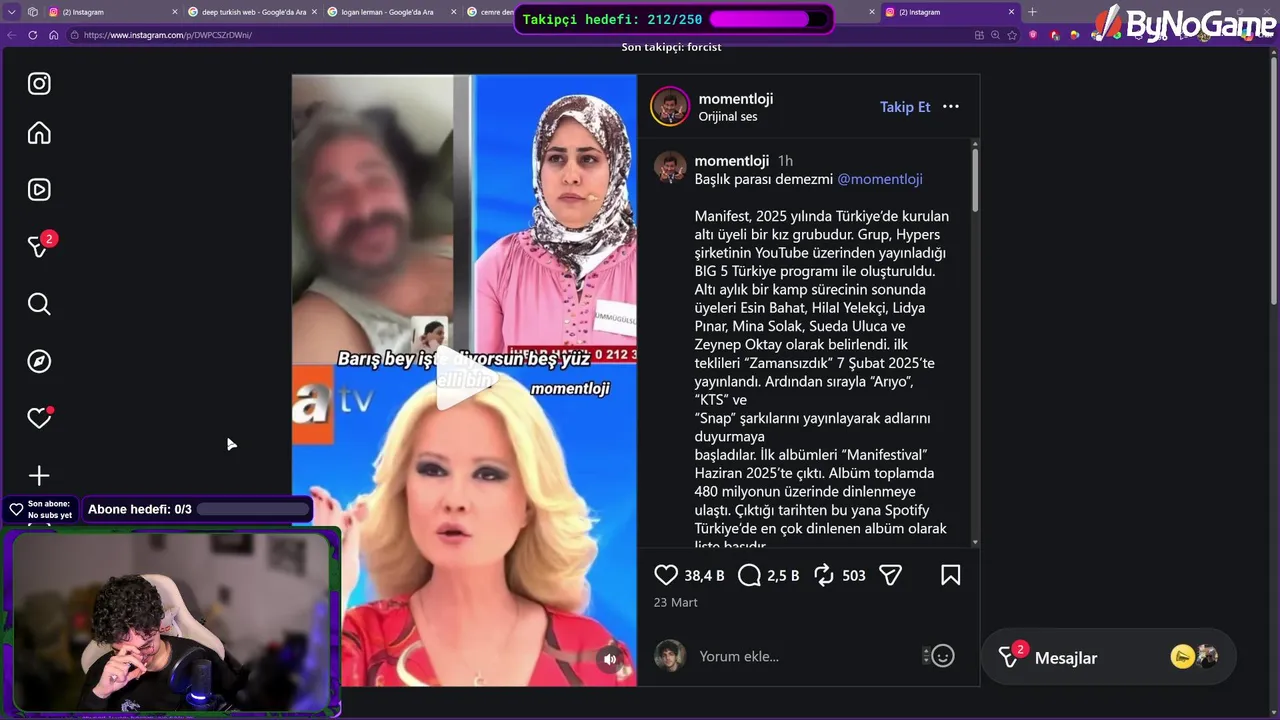
Task: Open Explore compass icon
Action: [39, 361]
